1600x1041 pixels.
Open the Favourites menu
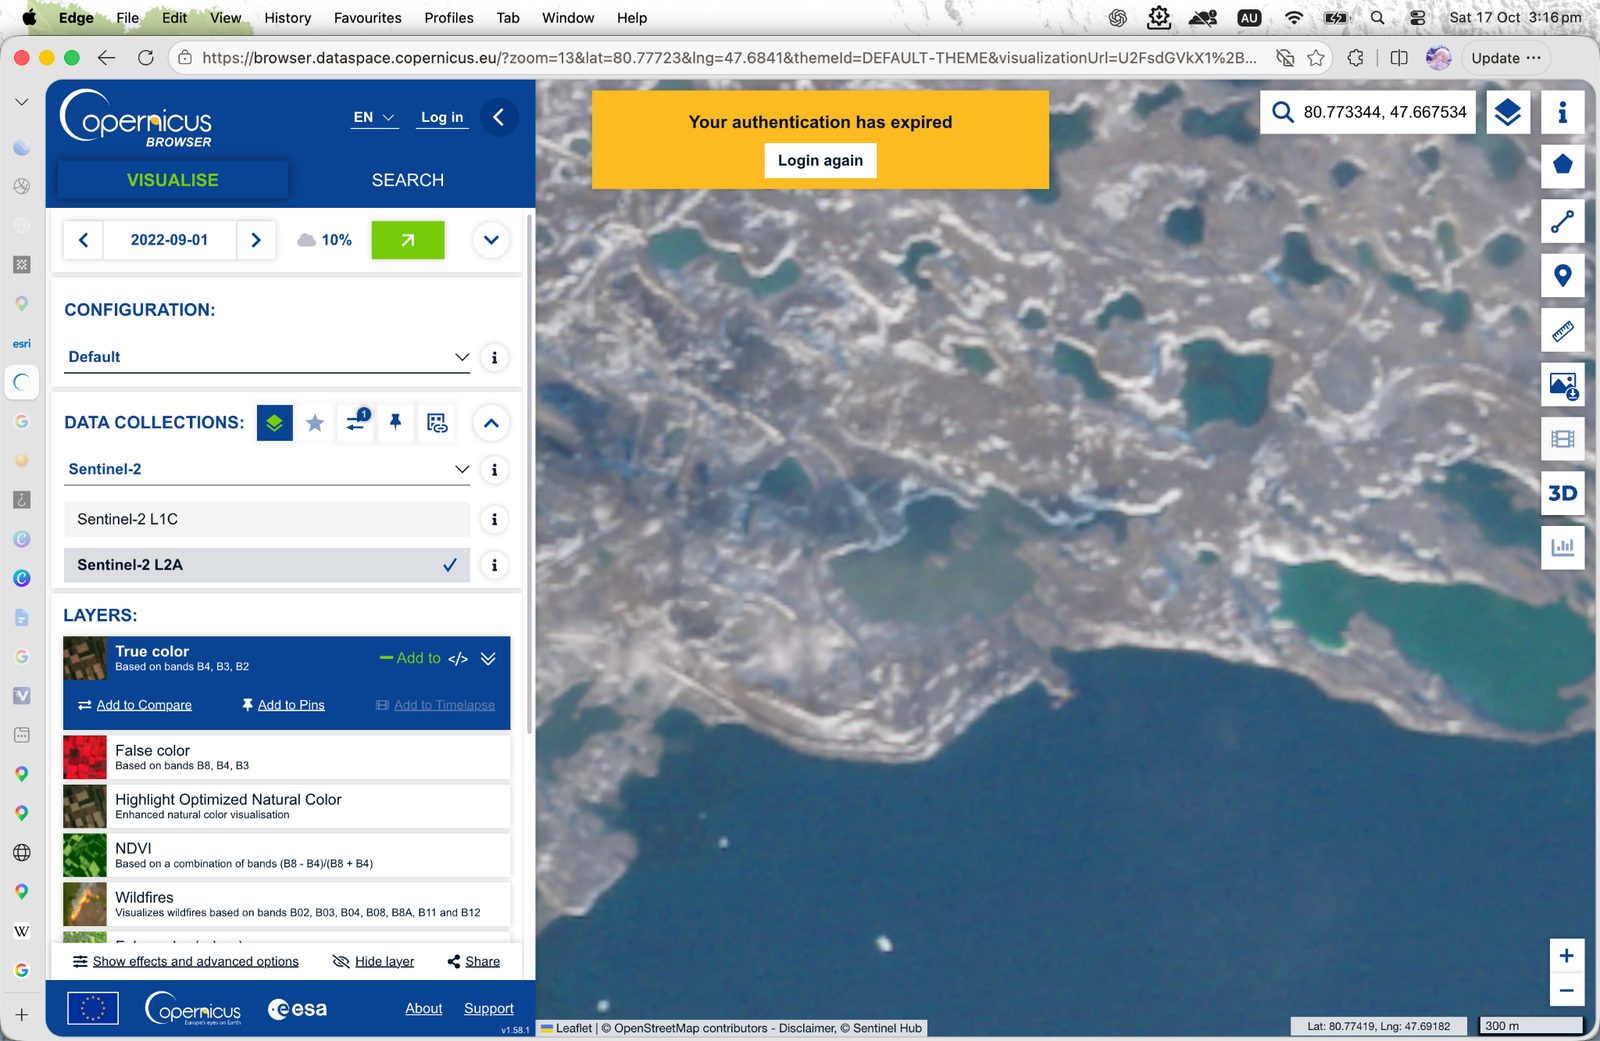tap(368, 18)
